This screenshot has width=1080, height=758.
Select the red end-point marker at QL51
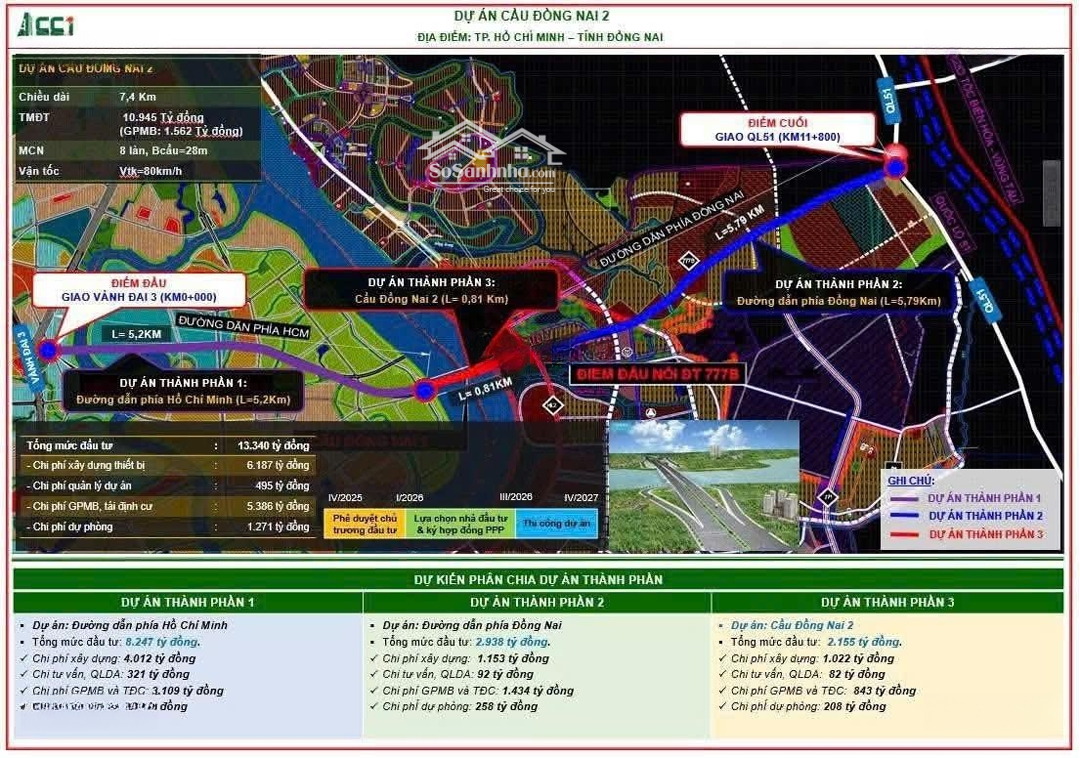point(895,165)
